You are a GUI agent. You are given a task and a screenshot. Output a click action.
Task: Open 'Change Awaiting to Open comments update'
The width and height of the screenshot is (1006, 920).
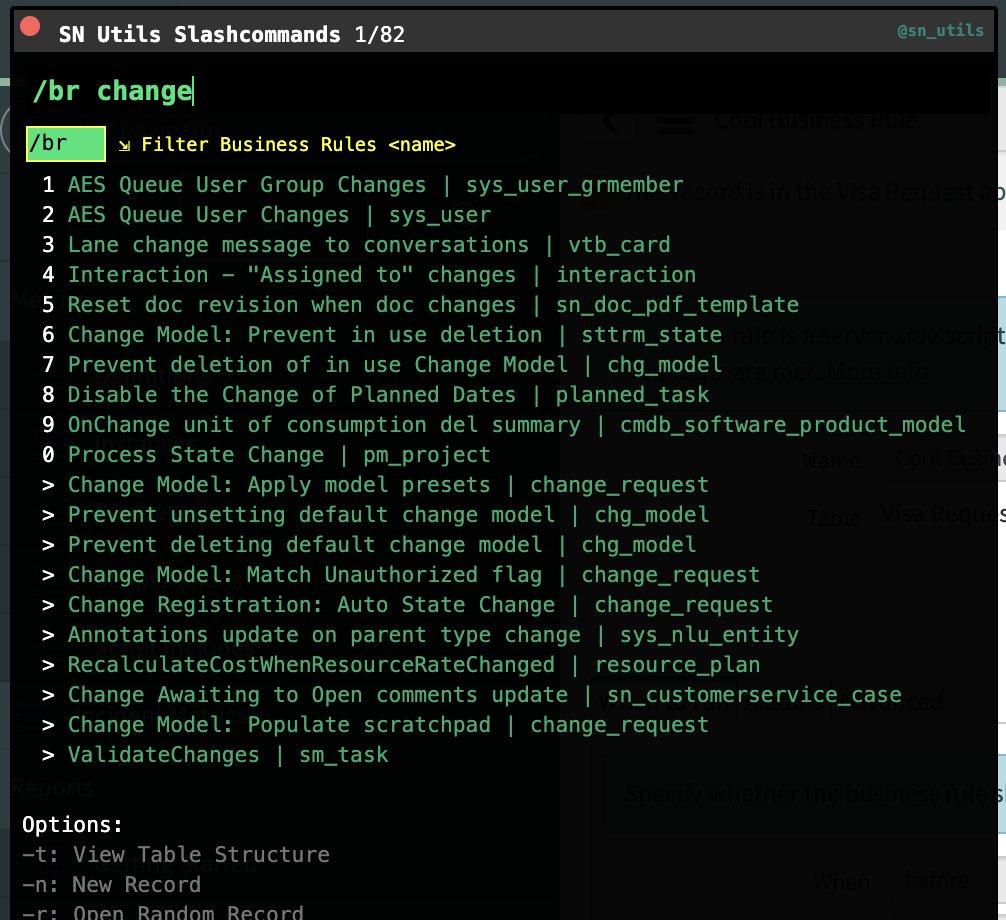484,695
